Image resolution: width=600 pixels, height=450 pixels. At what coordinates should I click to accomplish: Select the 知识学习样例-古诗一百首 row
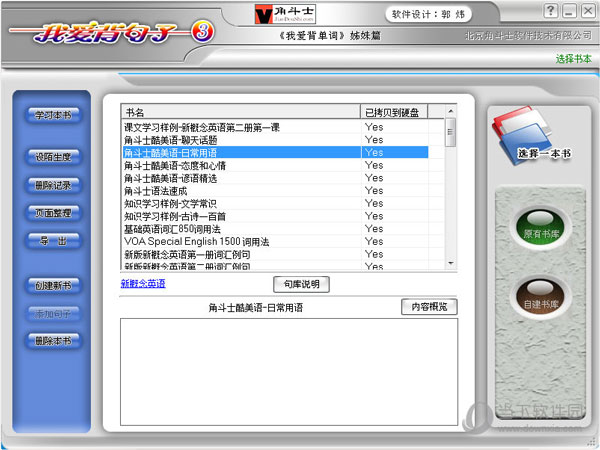tap(276, 216)
